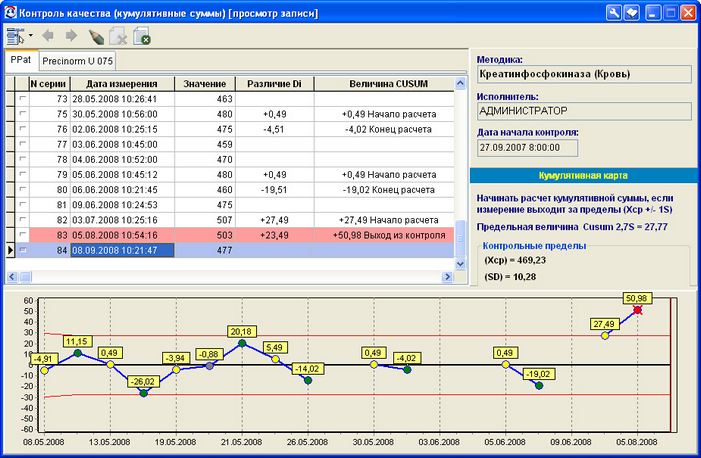Viewport: 701px width, 458px height.
Task: Open the wrench settings icon in title bar
Action: coord(615,13)
